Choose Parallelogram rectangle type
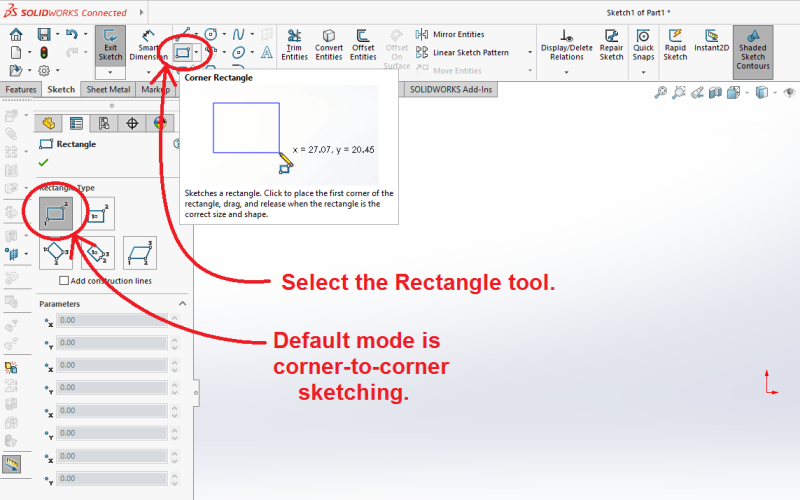The image size is (800, 500). (x=140, y=253)
